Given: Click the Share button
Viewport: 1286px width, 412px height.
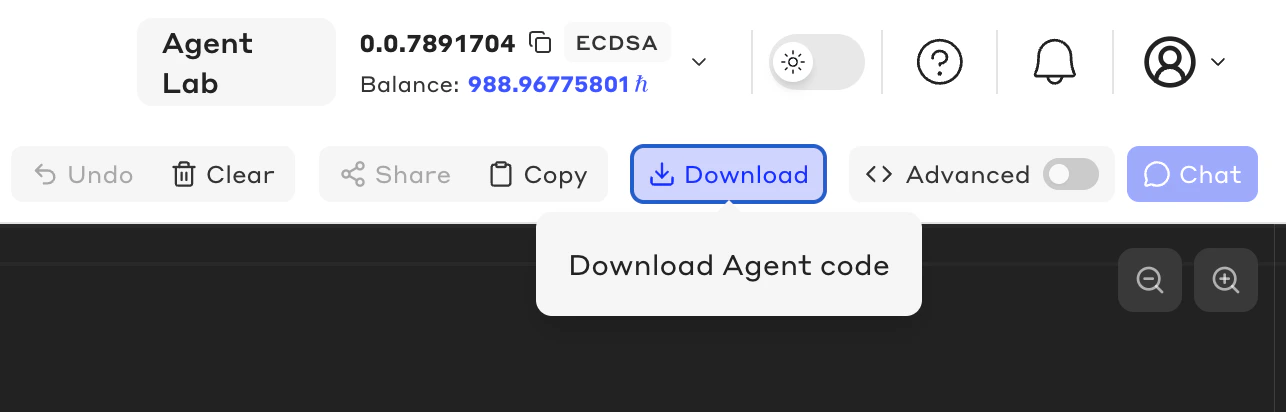Looking at the screenshot, I should [x=396, y=175].
